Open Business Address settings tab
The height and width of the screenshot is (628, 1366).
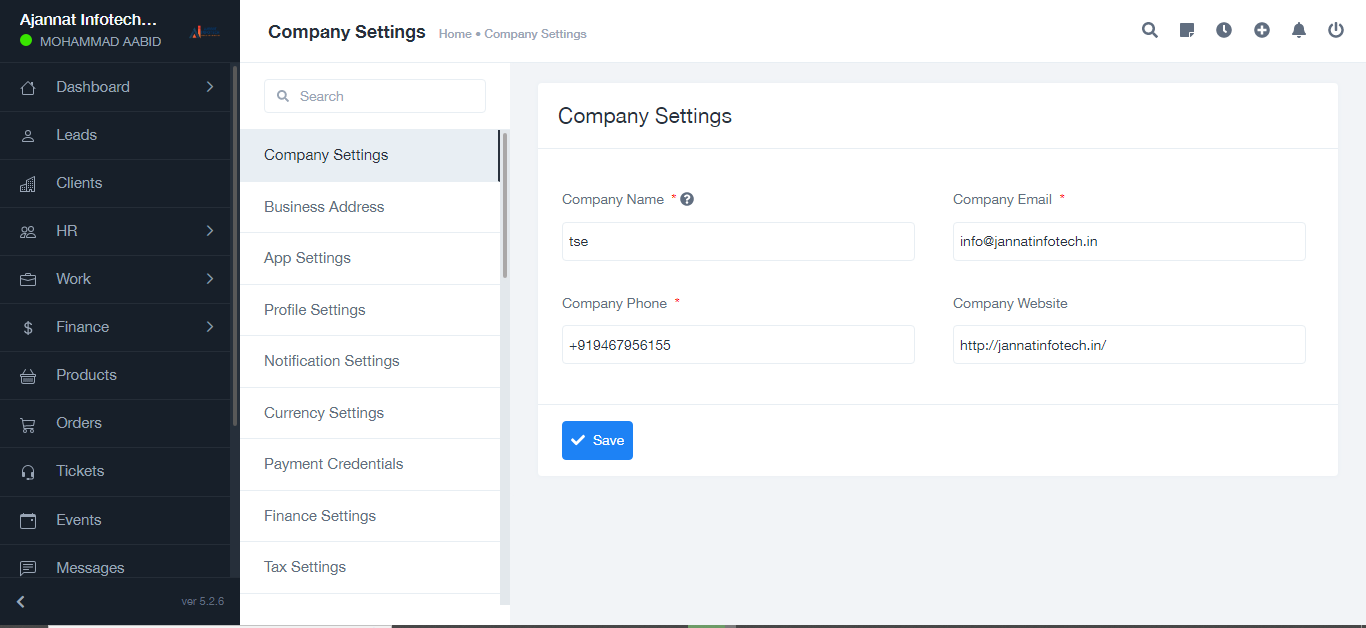point(324,207)
